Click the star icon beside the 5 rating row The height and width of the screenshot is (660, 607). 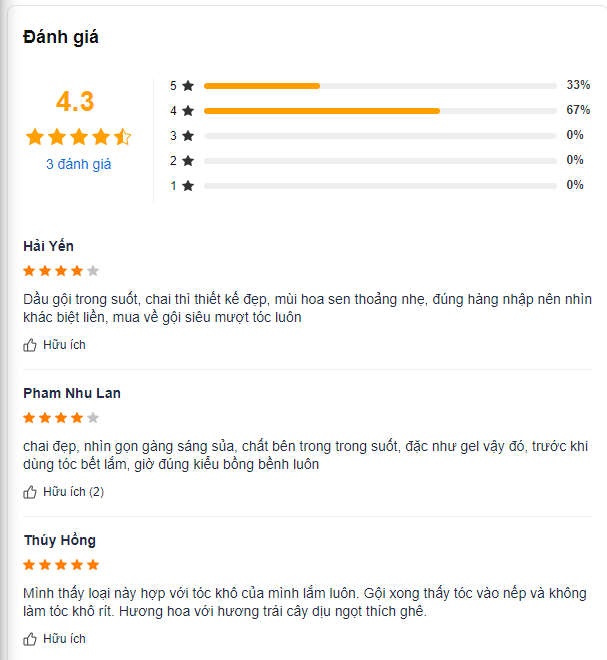(x=188, y=86)
